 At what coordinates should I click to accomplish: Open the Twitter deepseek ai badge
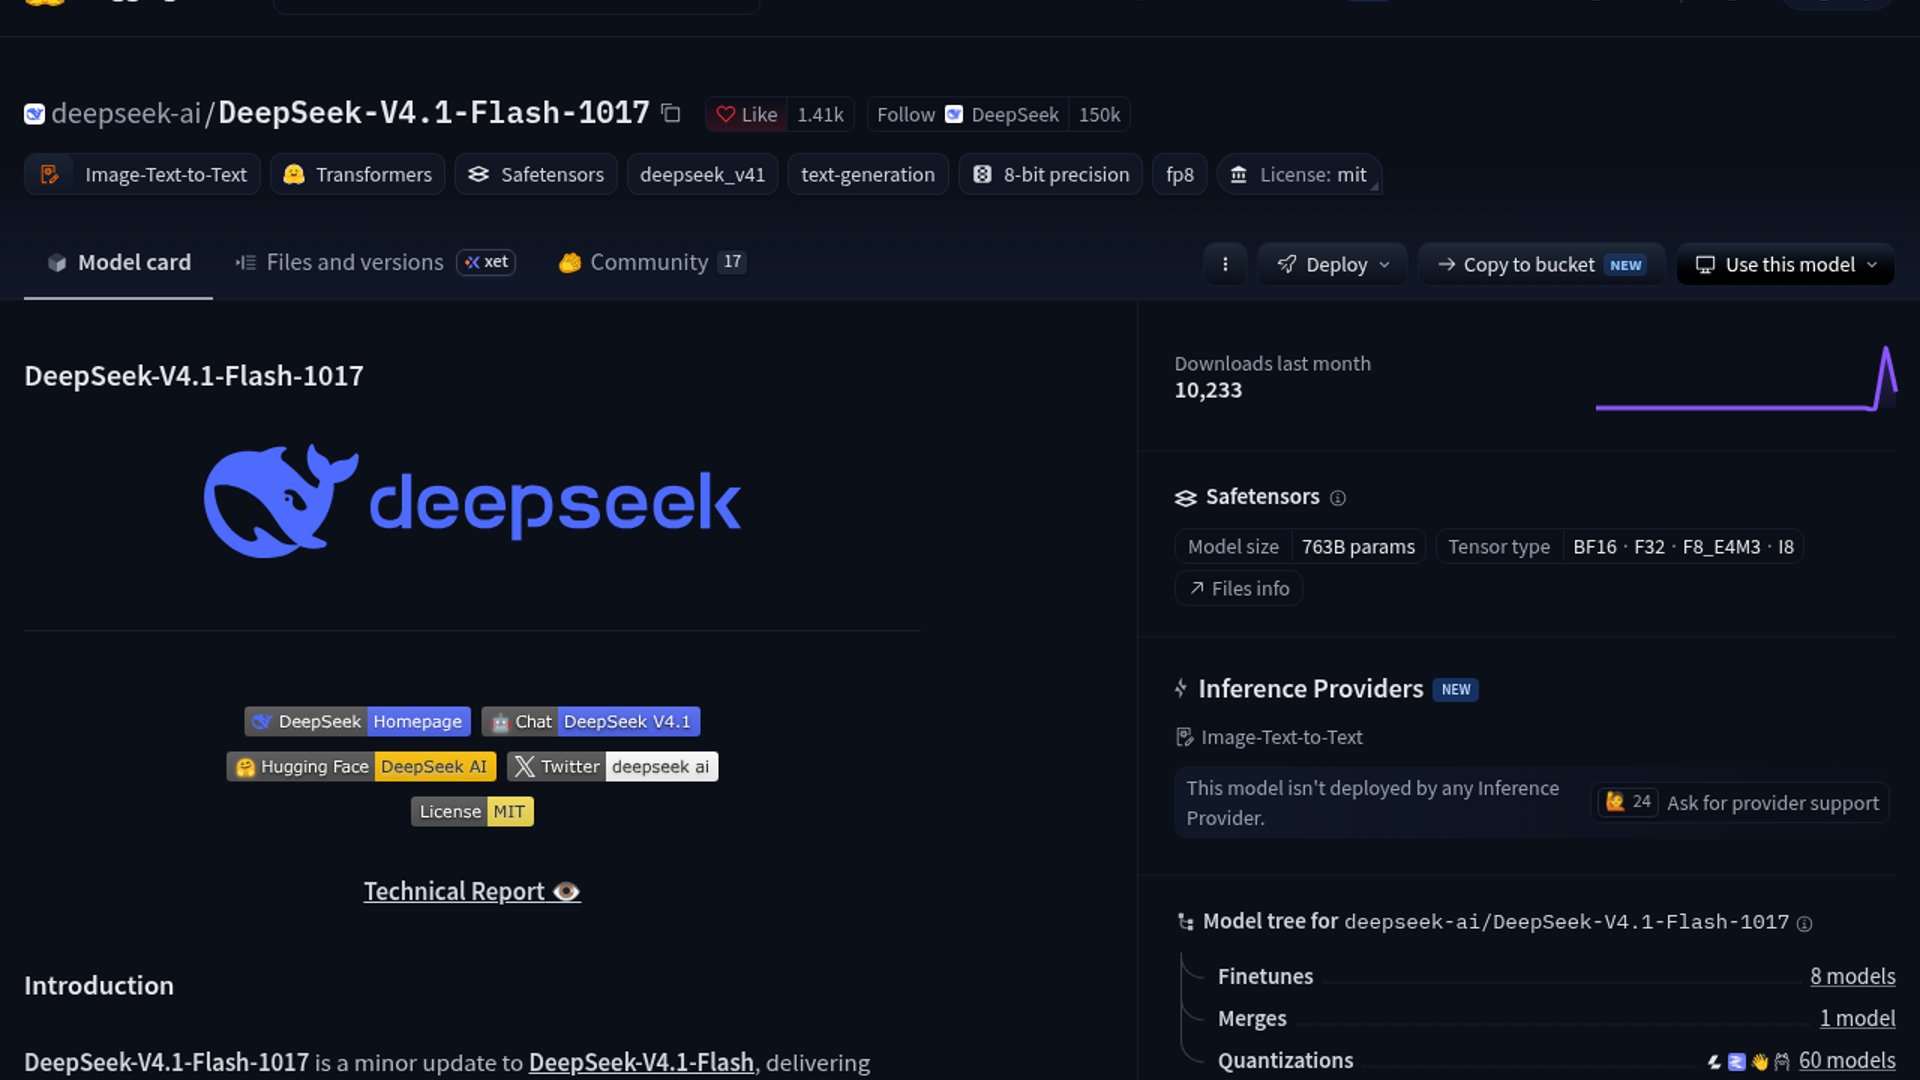point(612,767)
